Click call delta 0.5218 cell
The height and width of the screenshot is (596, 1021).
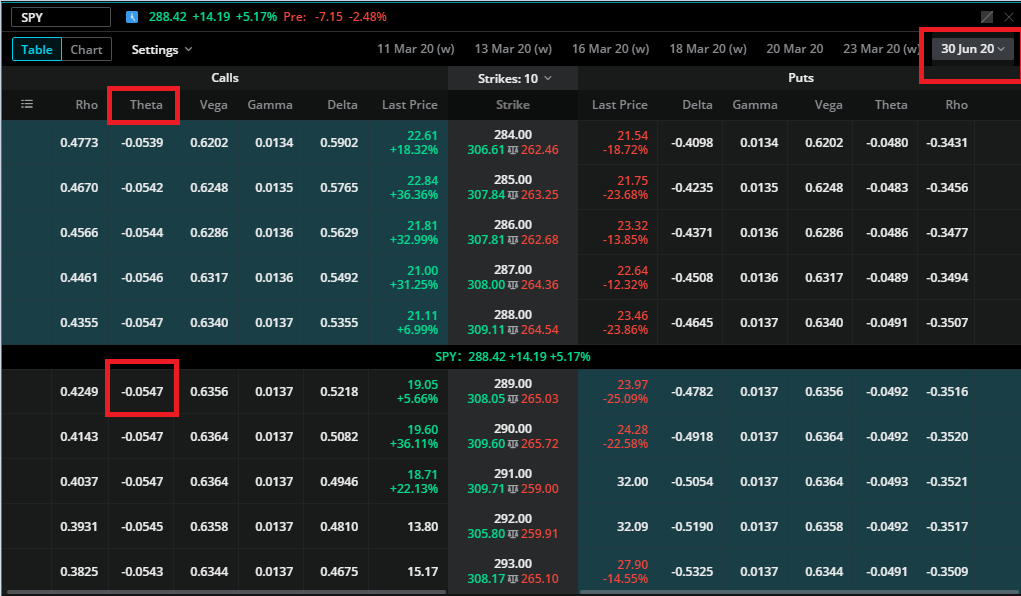point(339,391)
